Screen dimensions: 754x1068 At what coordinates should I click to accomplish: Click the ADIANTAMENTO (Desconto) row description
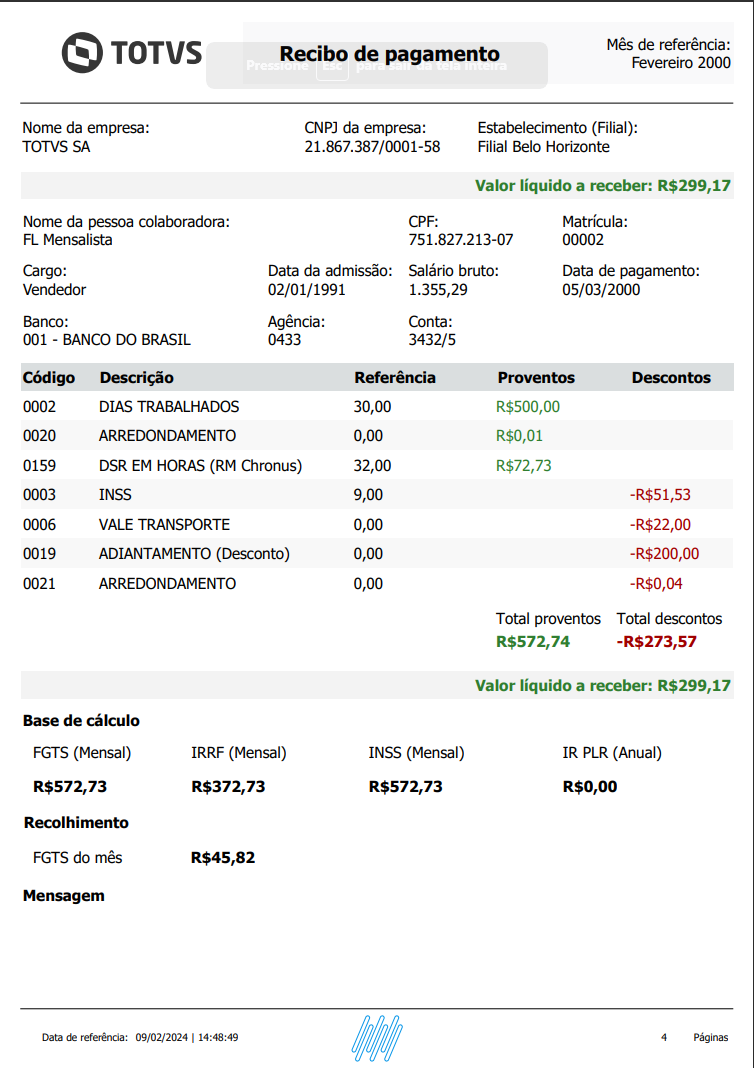click(x=194, y=554)
